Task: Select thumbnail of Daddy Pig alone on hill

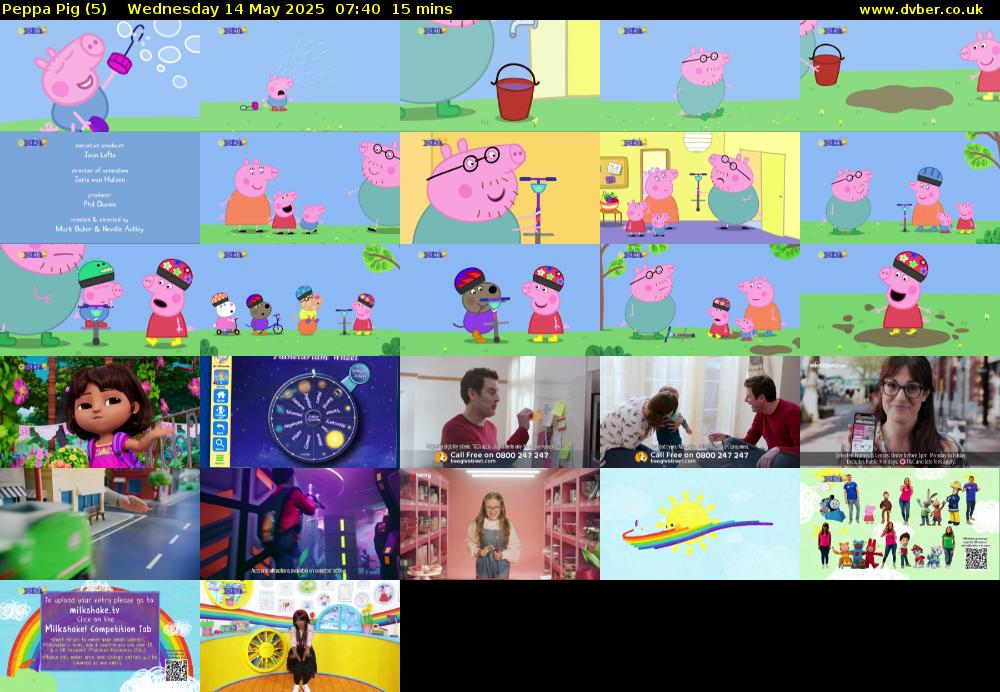Action: [x=700, y=76]
